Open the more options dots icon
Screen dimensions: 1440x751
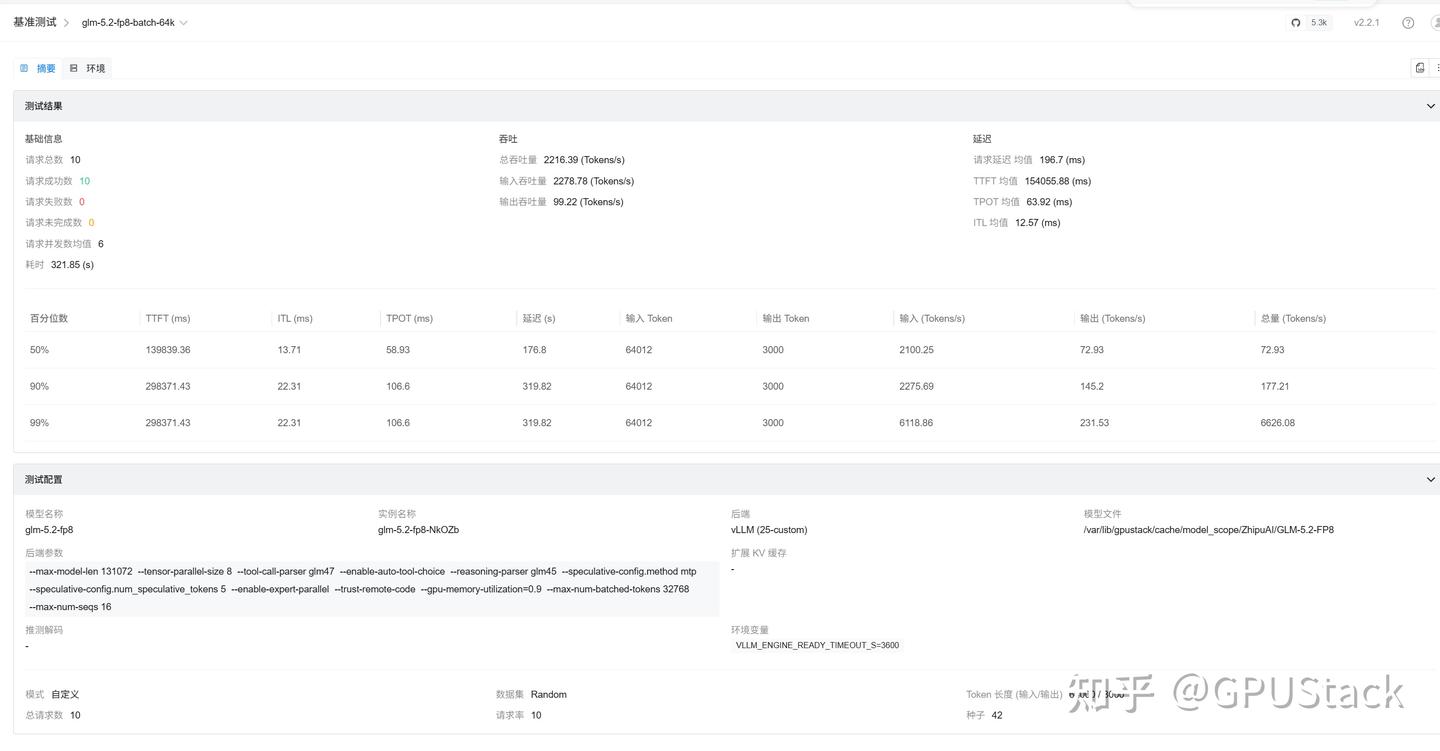1437,68
